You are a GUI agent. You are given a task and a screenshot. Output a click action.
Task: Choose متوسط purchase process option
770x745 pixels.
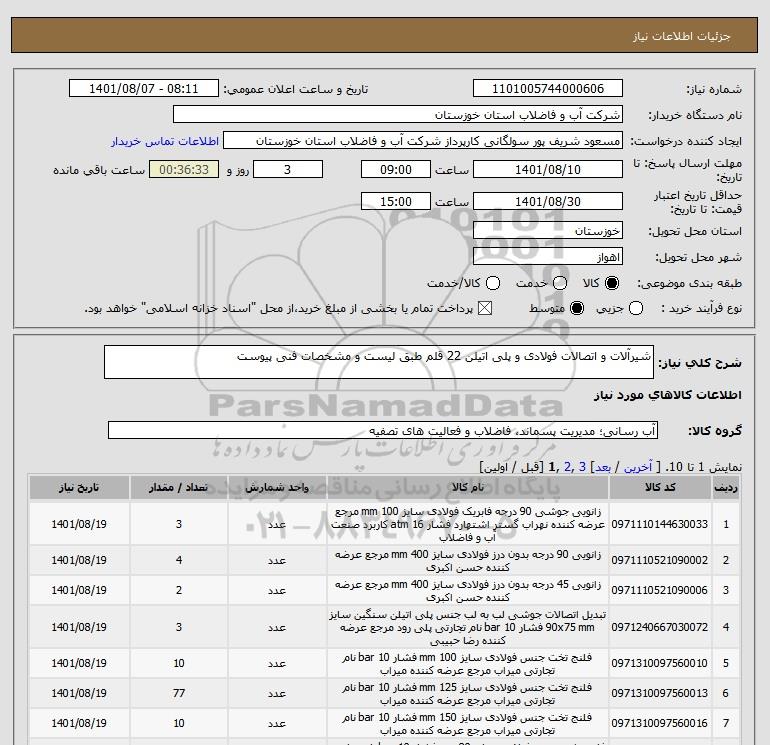click(x=577, y=308)
